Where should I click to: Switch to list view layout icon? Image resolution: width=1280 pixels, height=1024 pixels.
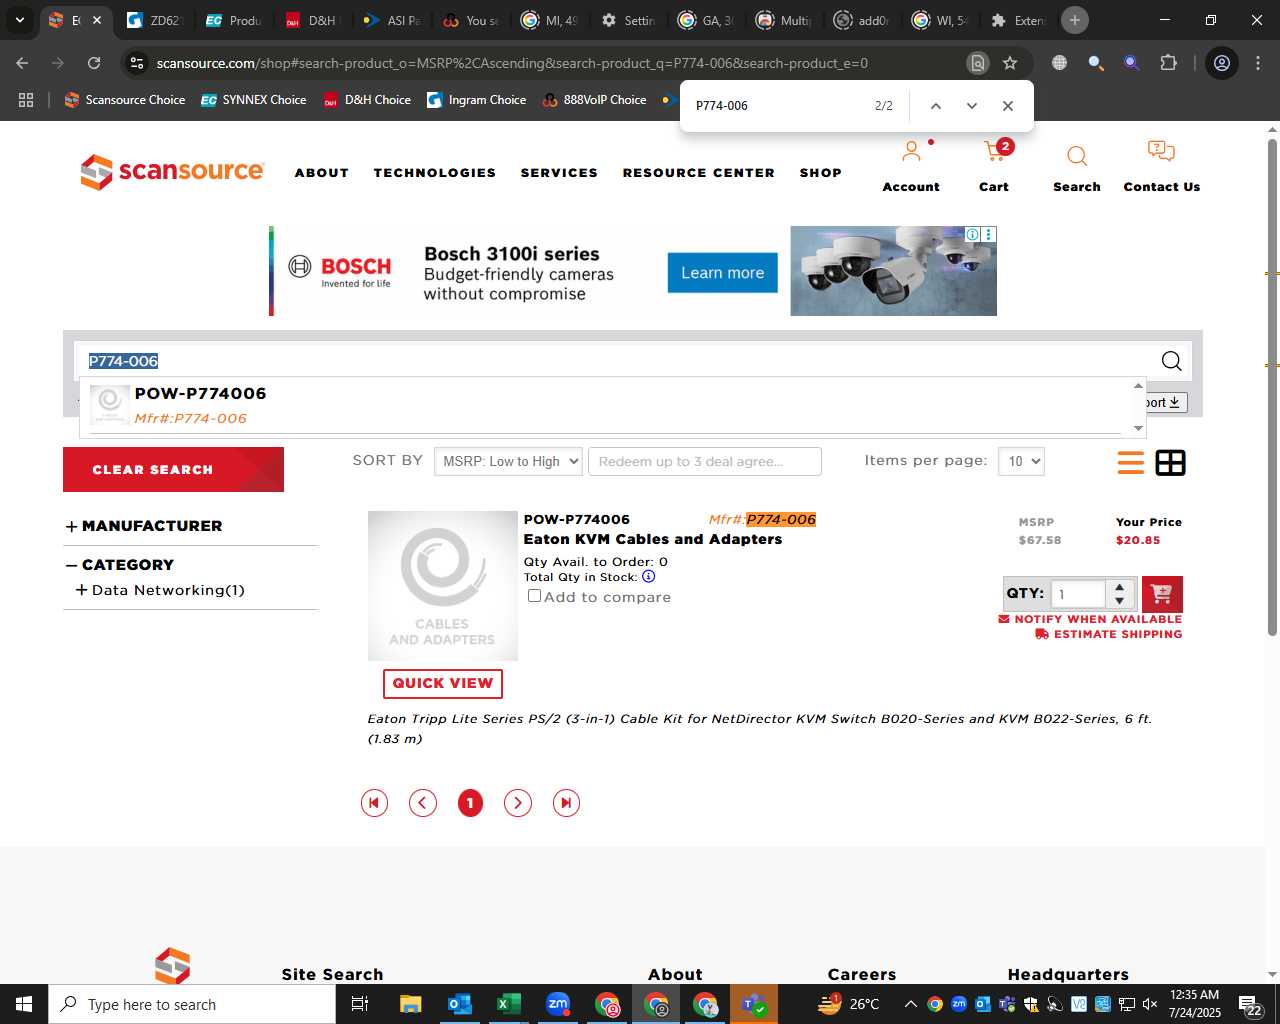click(1131, 463)
